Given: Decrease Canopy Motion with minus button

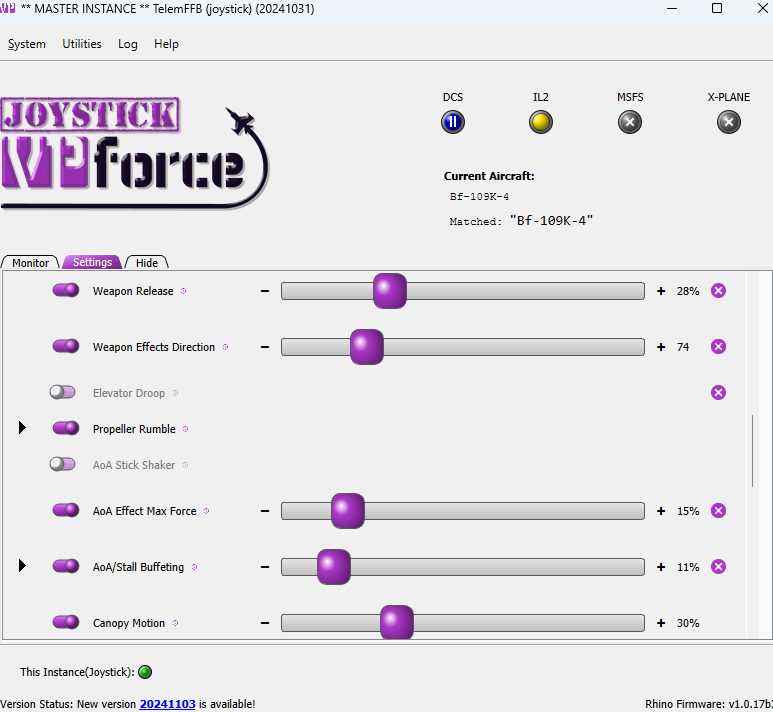Looking at the screenshot, I should point(265,623).
